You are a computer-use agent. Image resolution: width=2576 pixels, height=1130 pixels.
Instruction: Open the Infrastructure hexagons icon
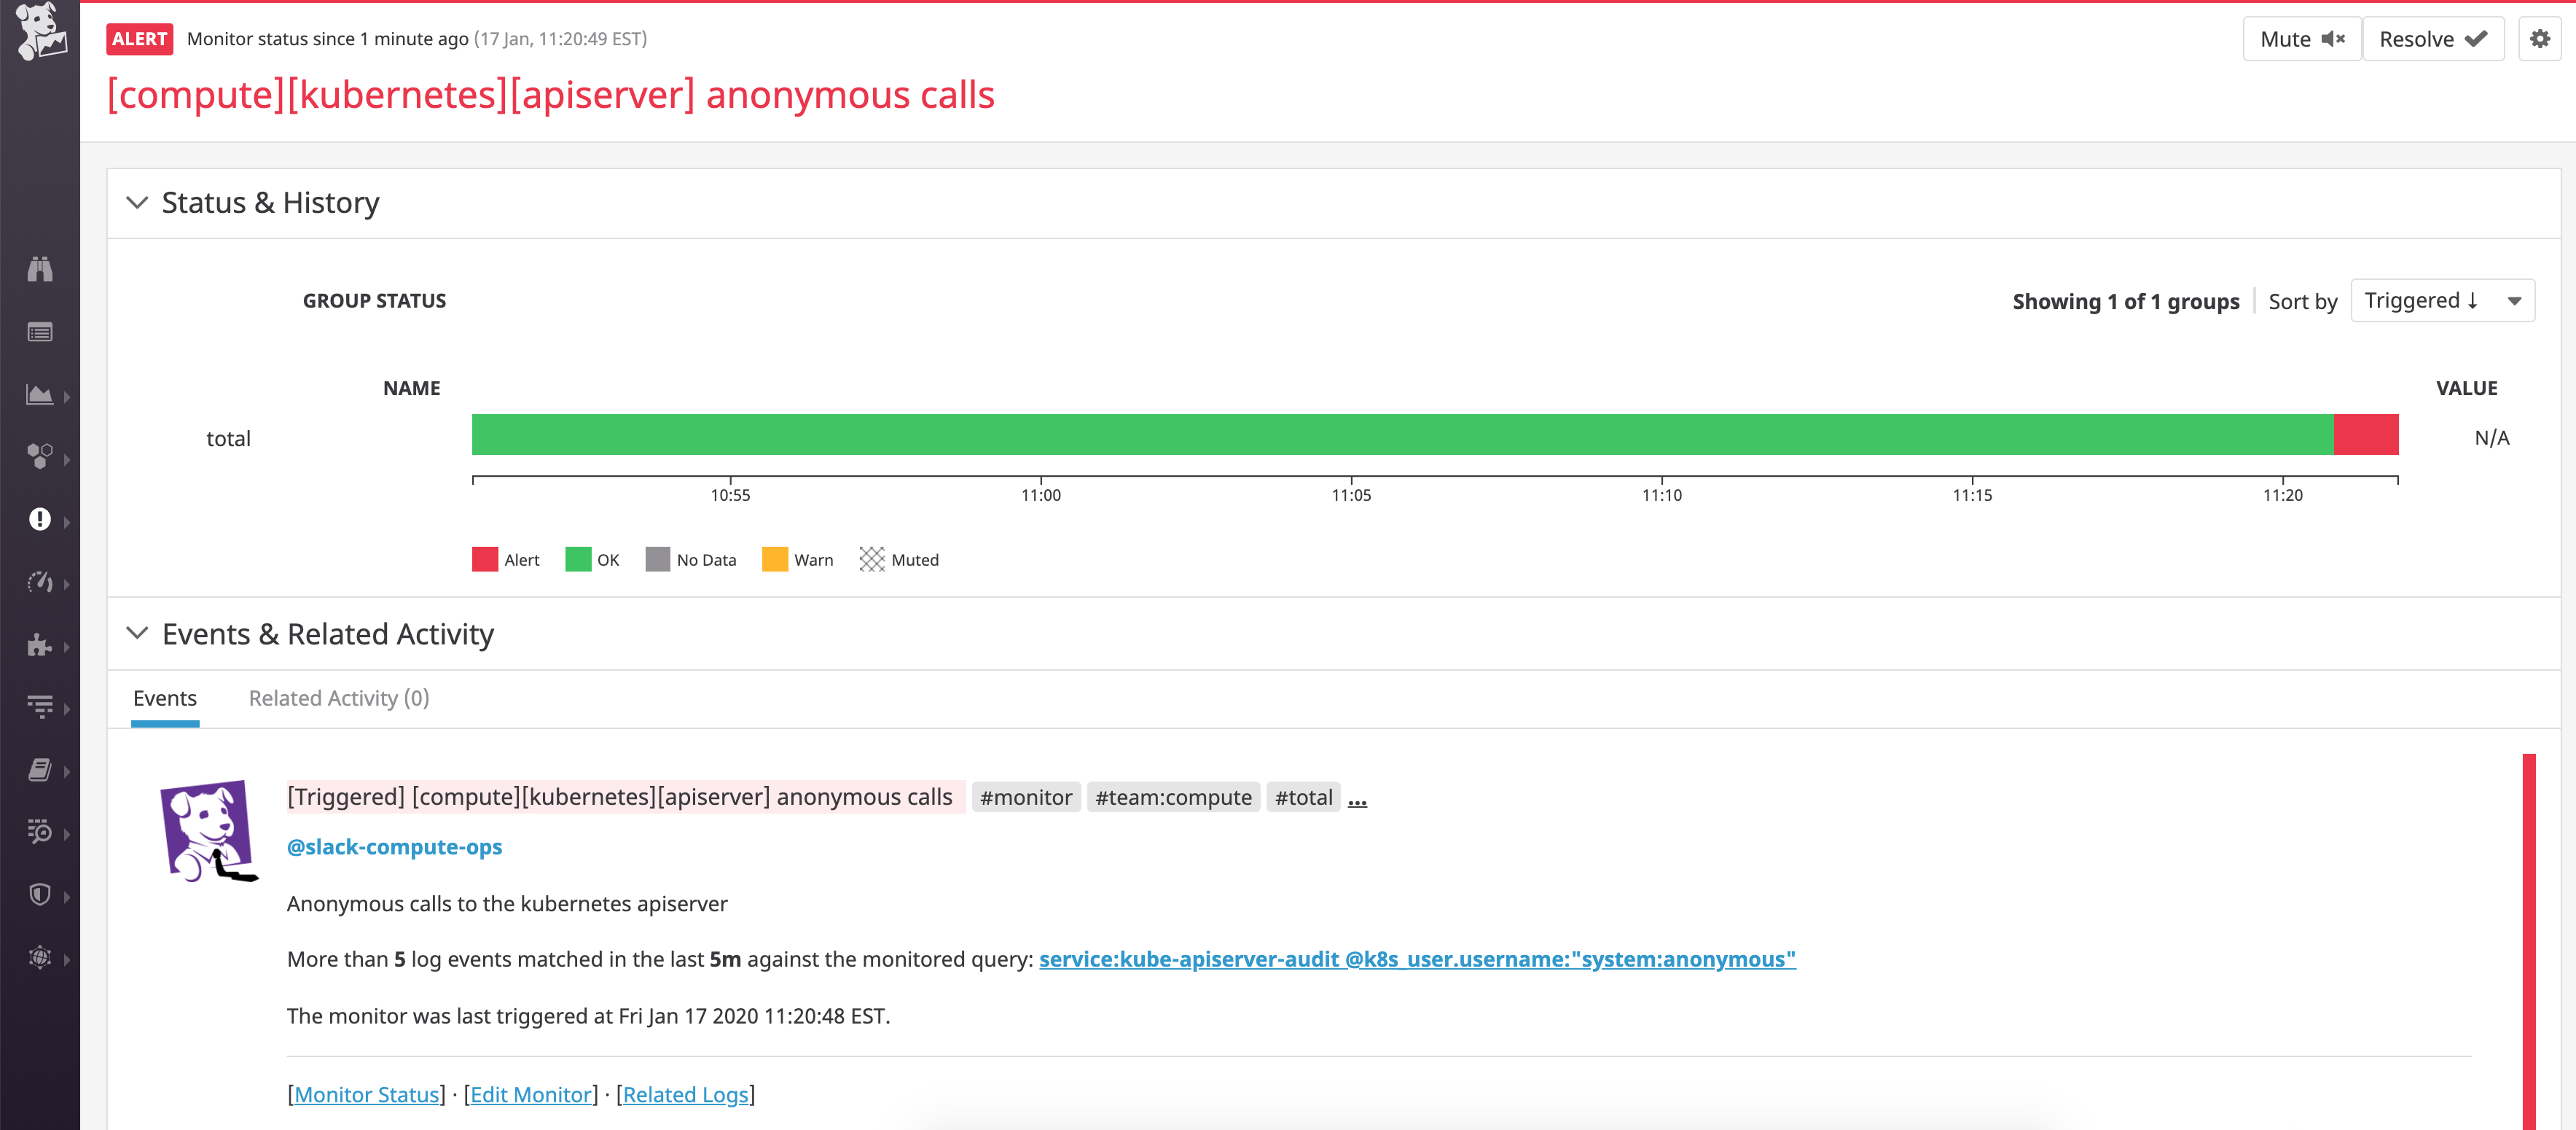point(40,458)
